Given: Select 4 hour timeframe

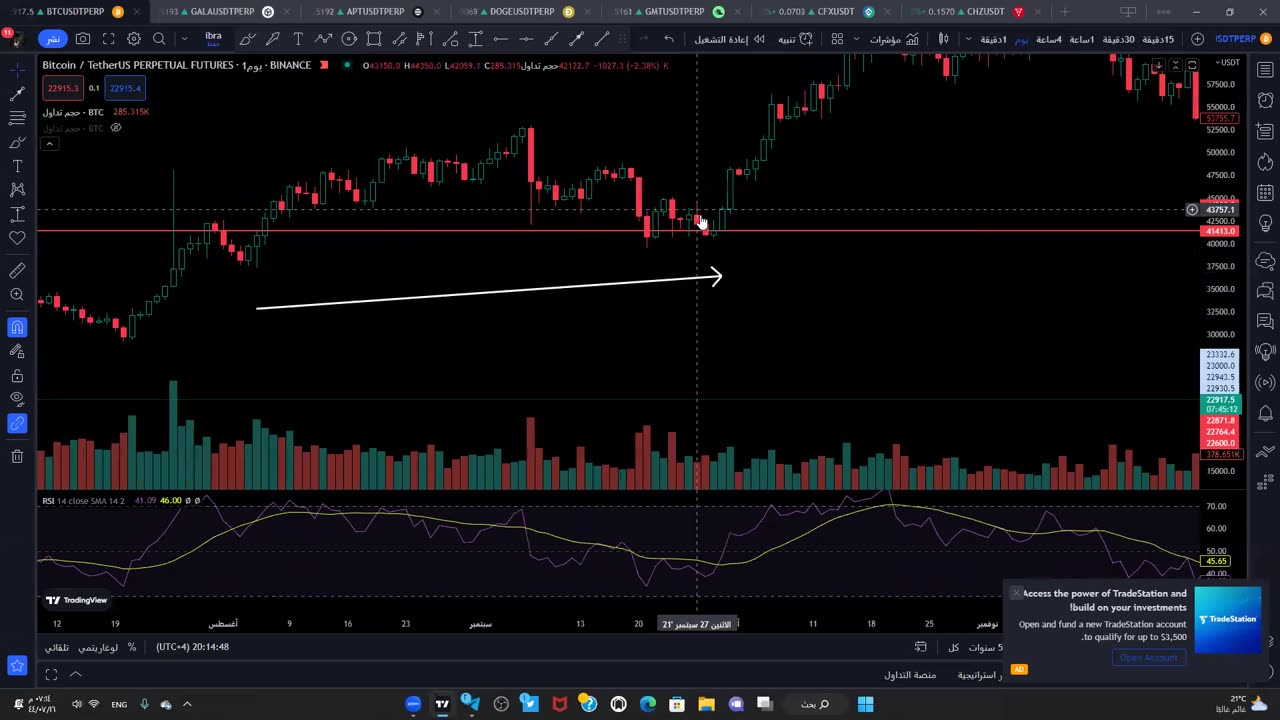Looking at the screenshot, I should (1048, 39).
